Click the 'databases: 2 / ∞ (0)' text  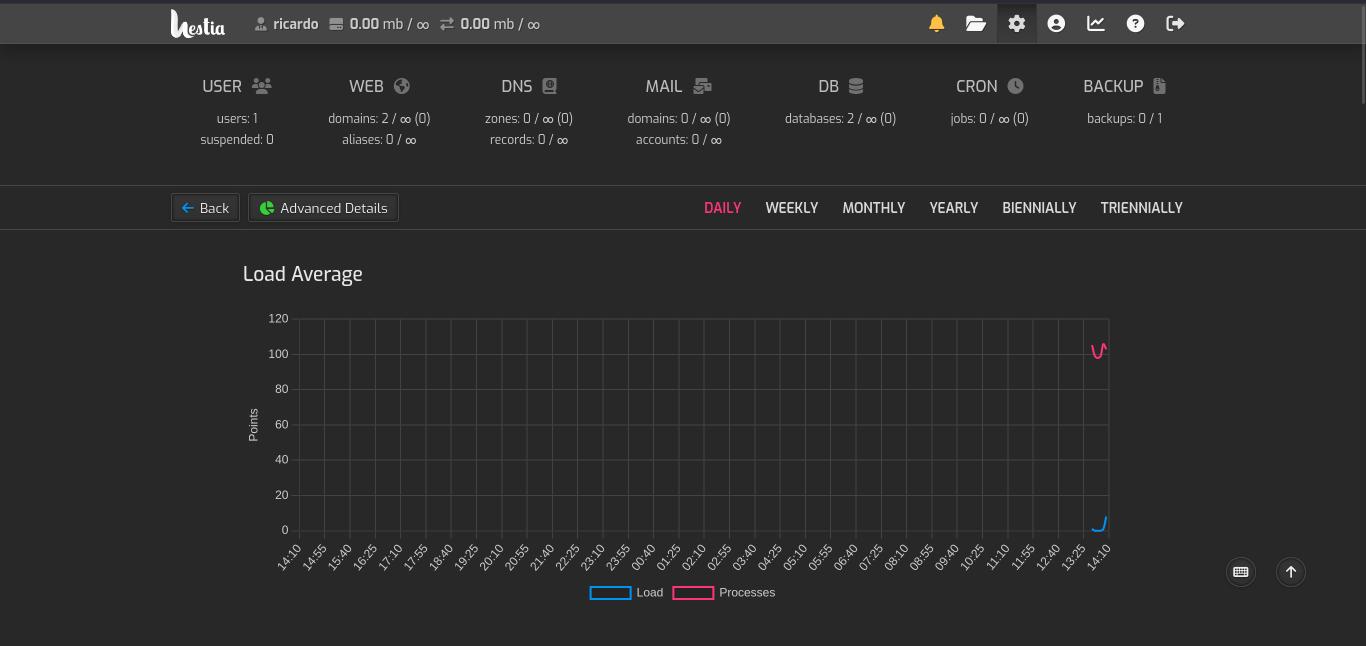pyautogui.click(x=840, y=118)
